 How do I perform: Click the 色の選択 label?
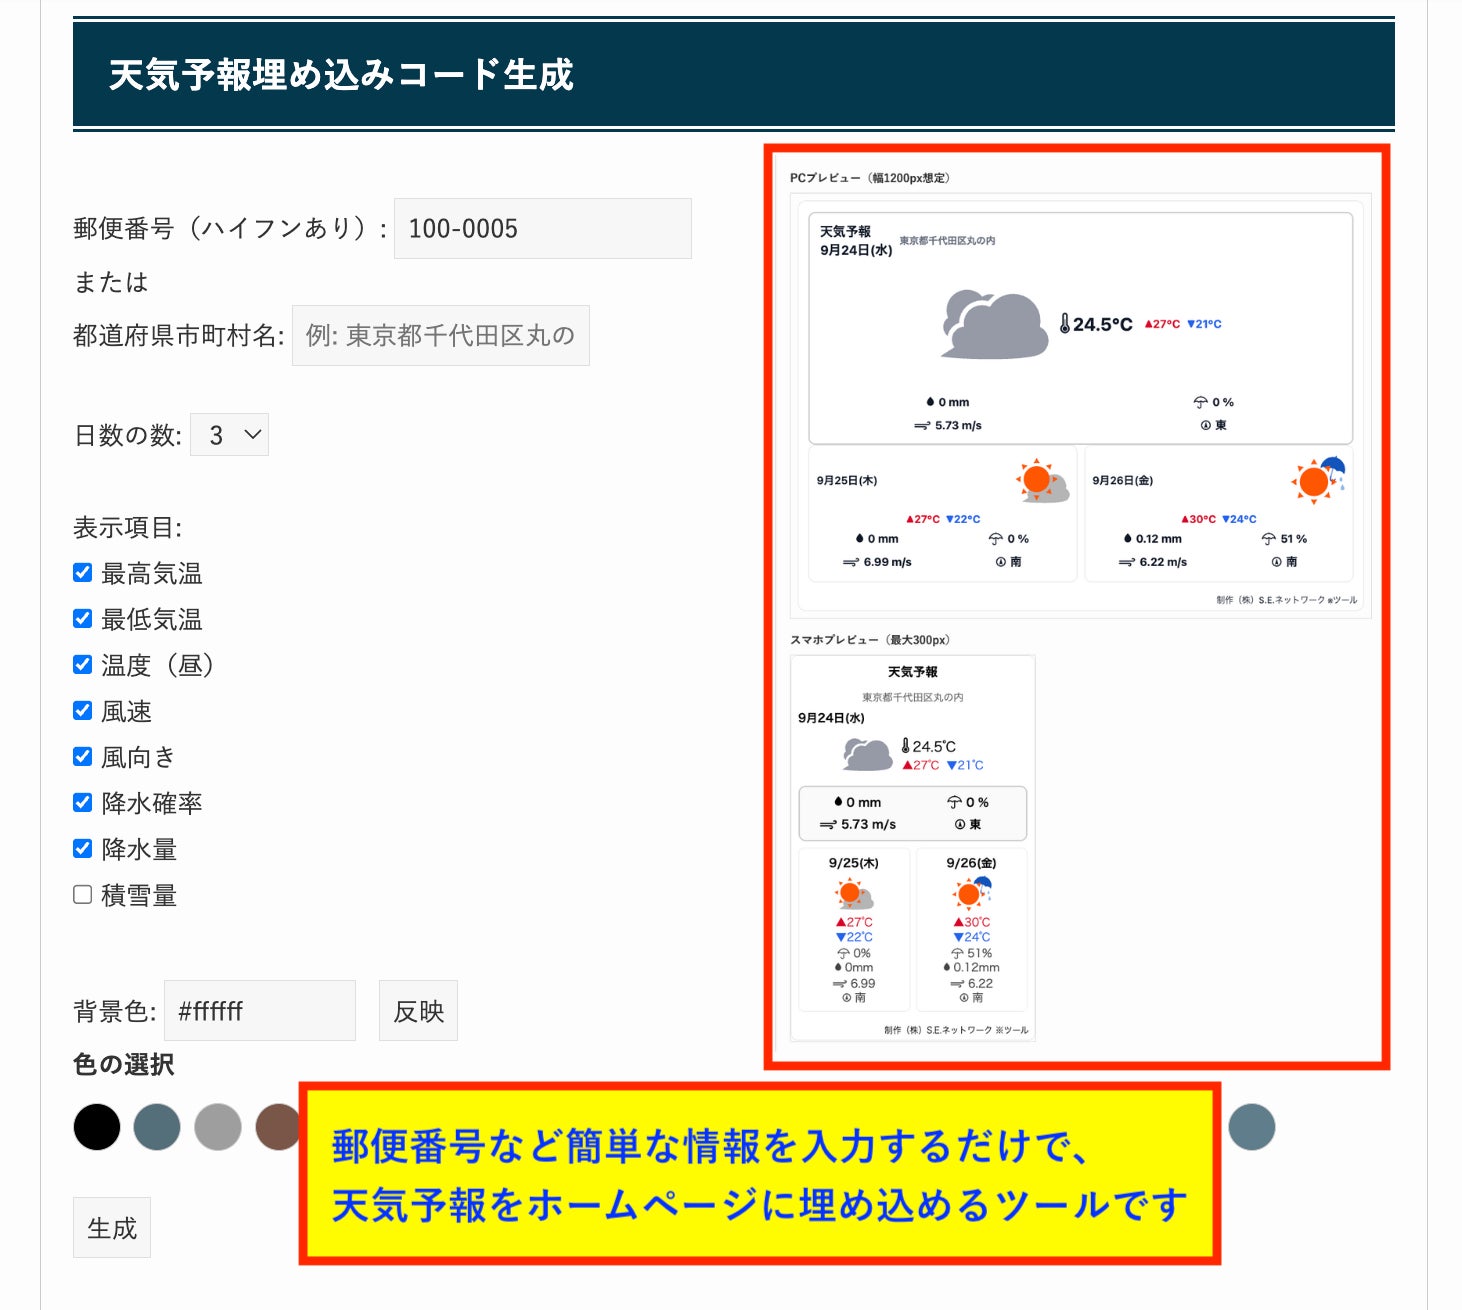[x=124, y=1064]
